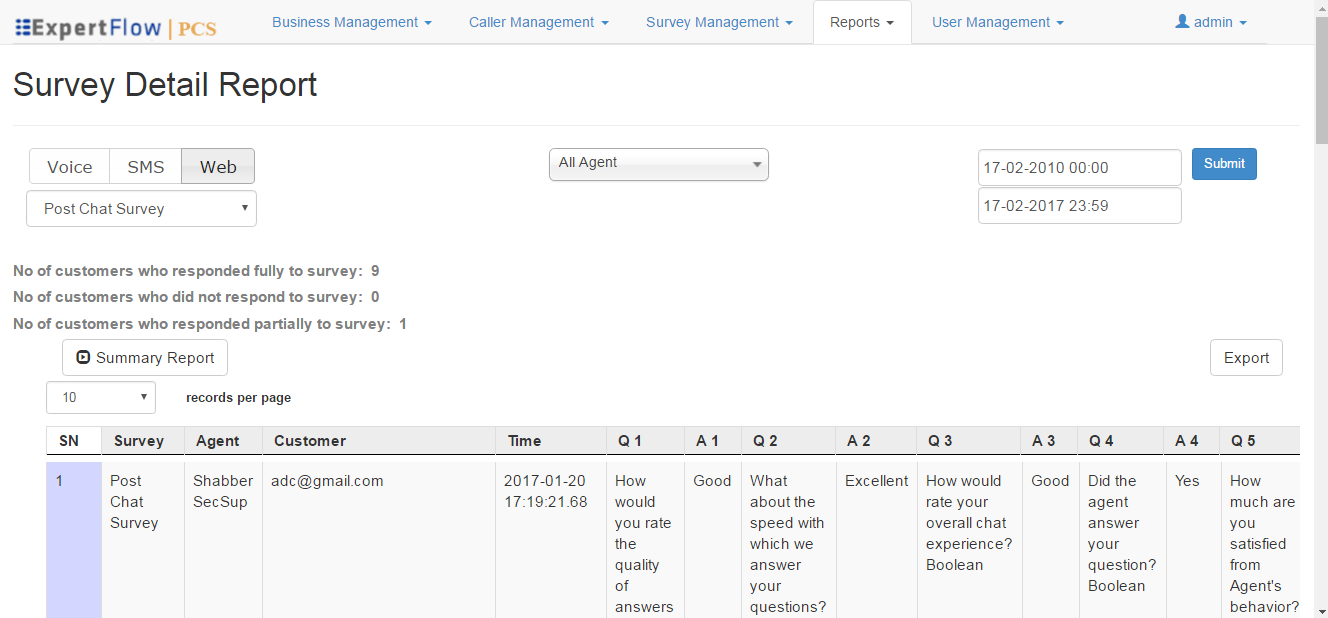Click the ExpertFlow logo icon
Viewport: 1328px width, 618px height.
pos(25,26)
